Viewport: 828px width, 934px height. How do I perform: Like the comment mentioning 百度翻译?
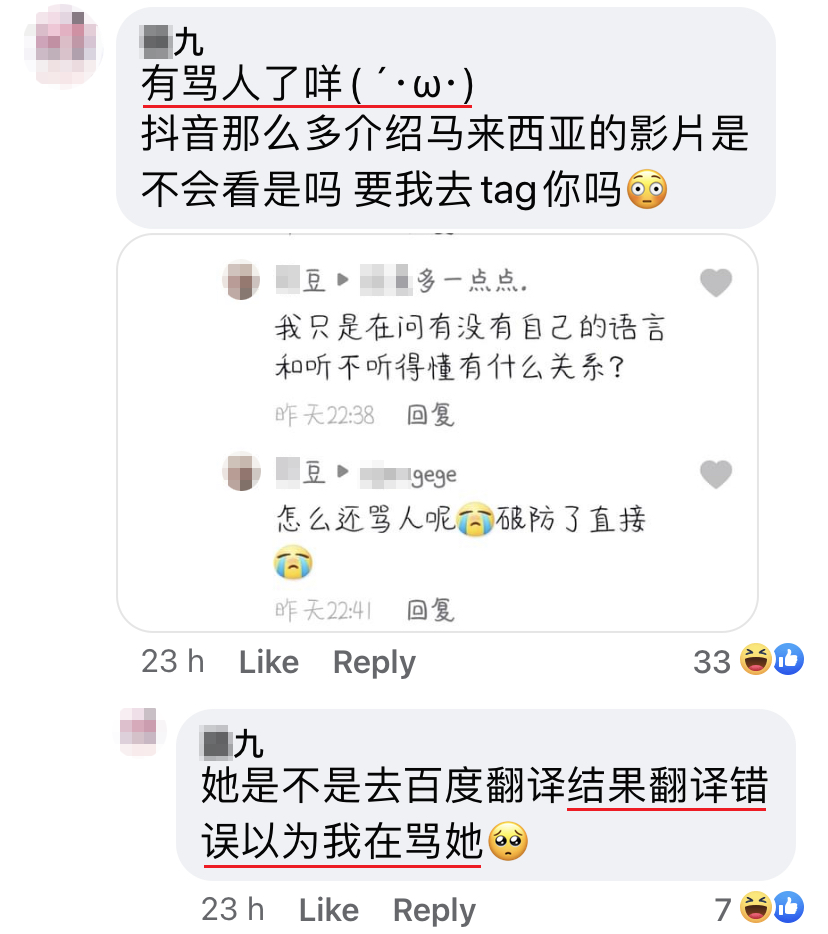point(329,910)
